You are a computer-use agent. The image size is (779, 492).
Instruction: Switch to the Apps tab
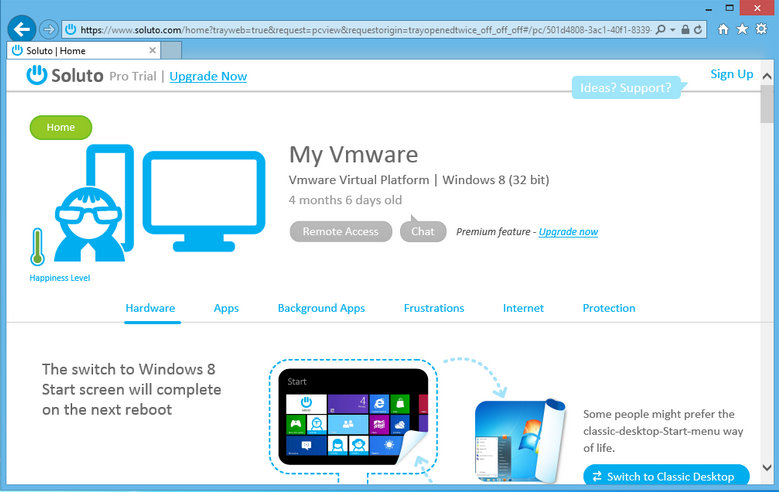pyautogui.click(x=226, y=308)
